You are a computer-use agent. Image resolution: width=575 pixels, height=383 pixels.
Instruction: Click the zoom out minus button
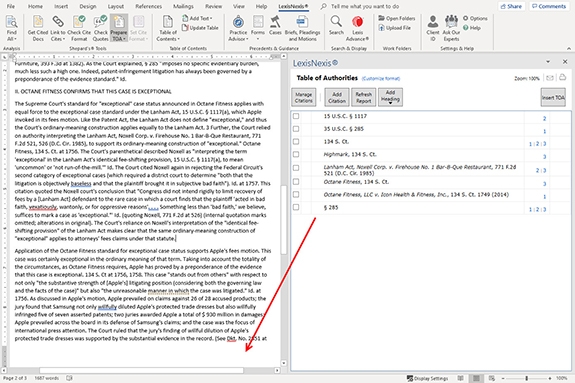click(503, 378)
